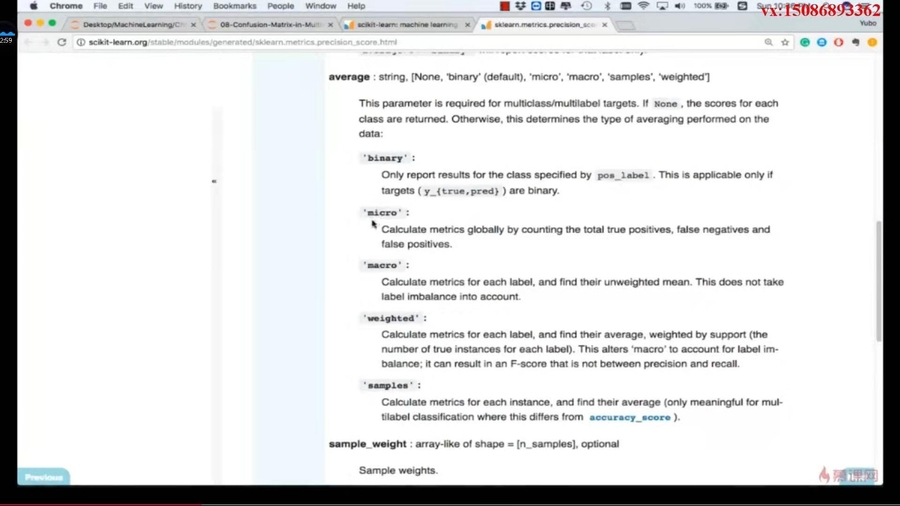Viewport: 900px width, 506px height.
Task: Click the address bar URL field
Action: point(400,43)
